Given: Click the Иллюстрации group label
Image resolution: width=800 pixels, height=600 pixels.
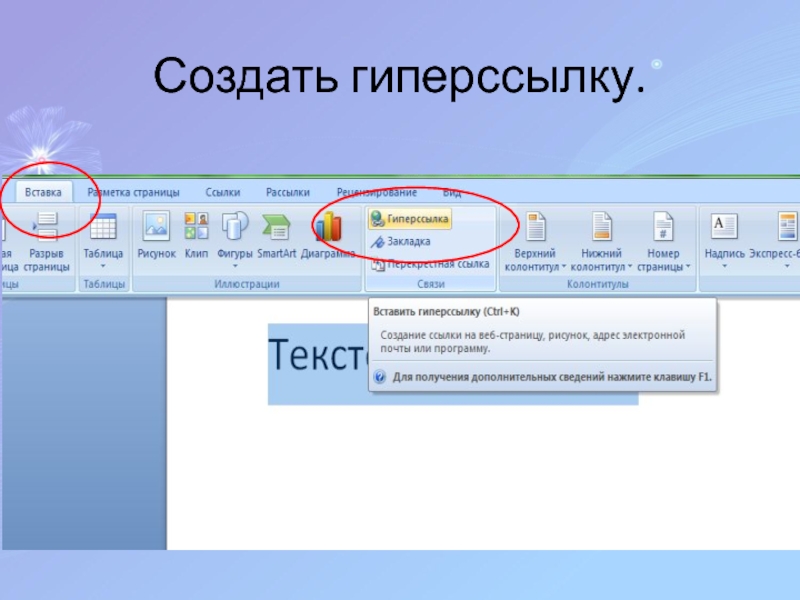Looking at the screenshot, I should [247, 284].
